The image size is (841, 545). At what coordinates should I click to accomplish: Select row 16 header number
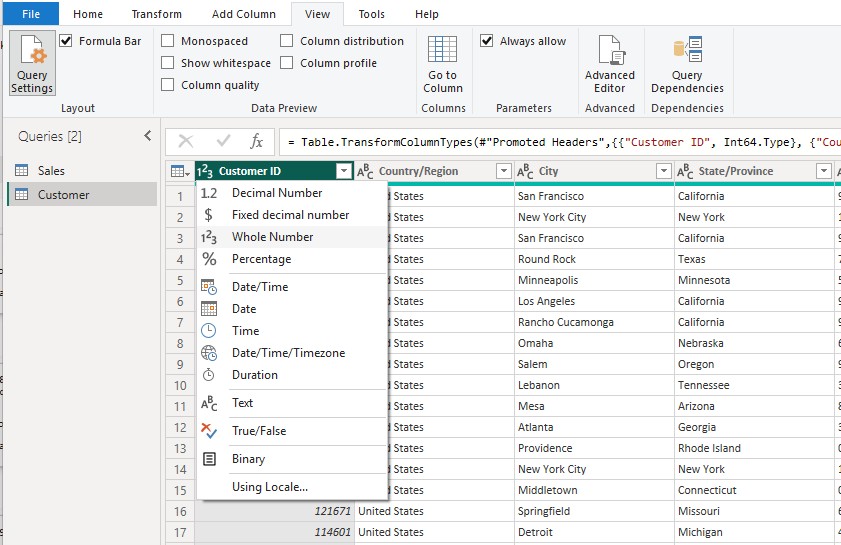[180, 511]
